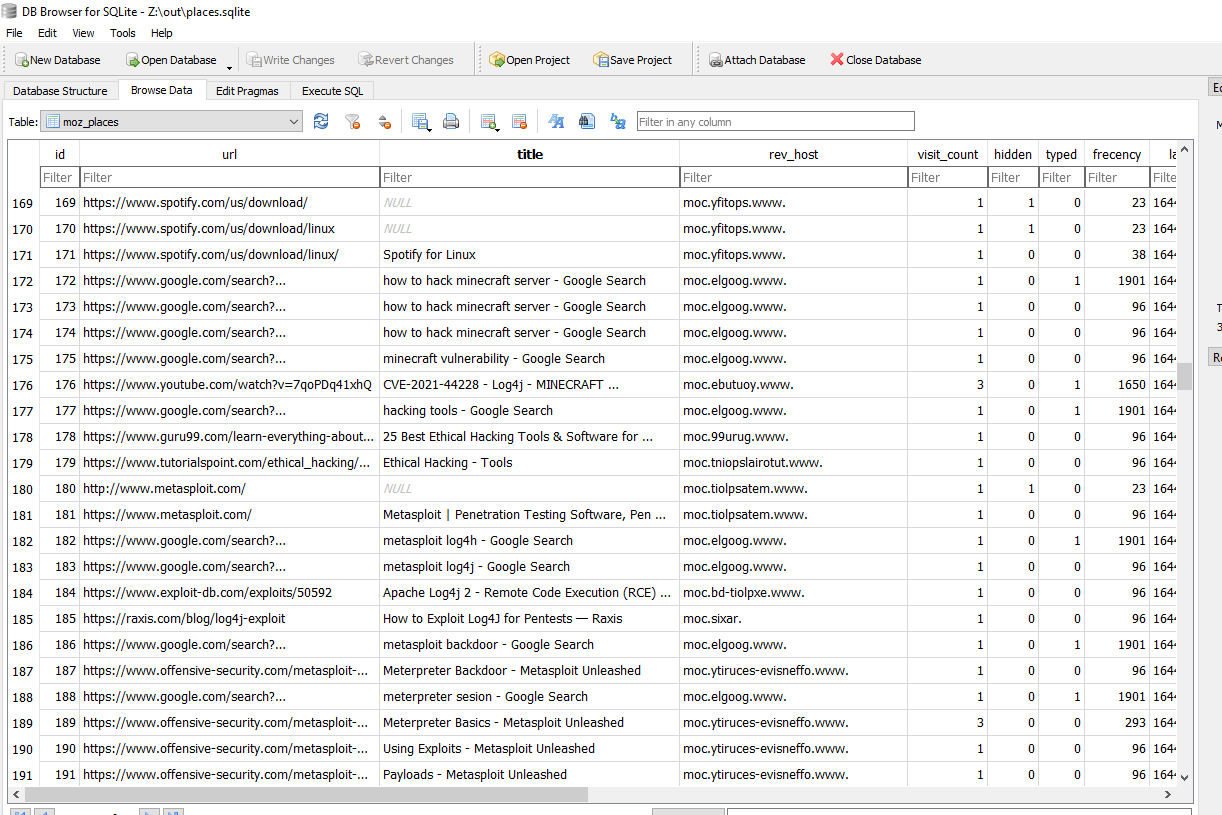
Task: Switch to the Execute SQL tab
Action: (x=332, y=91)
